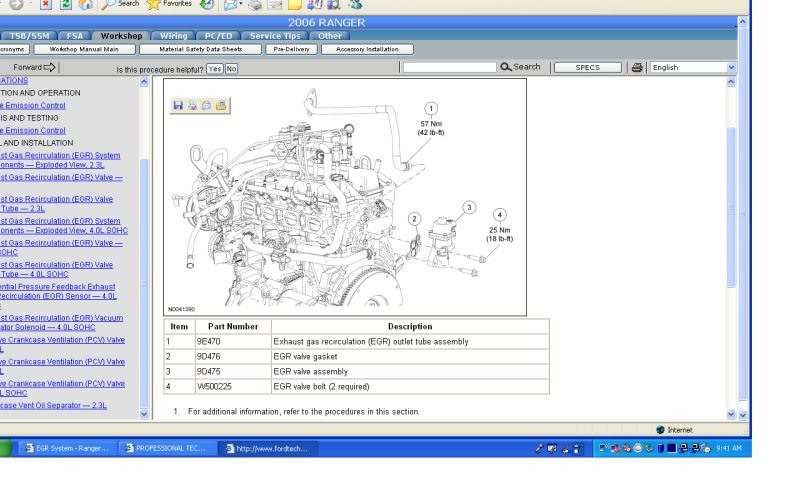Click the Messenger buddy icon in browser toolbar

[355, 4]
